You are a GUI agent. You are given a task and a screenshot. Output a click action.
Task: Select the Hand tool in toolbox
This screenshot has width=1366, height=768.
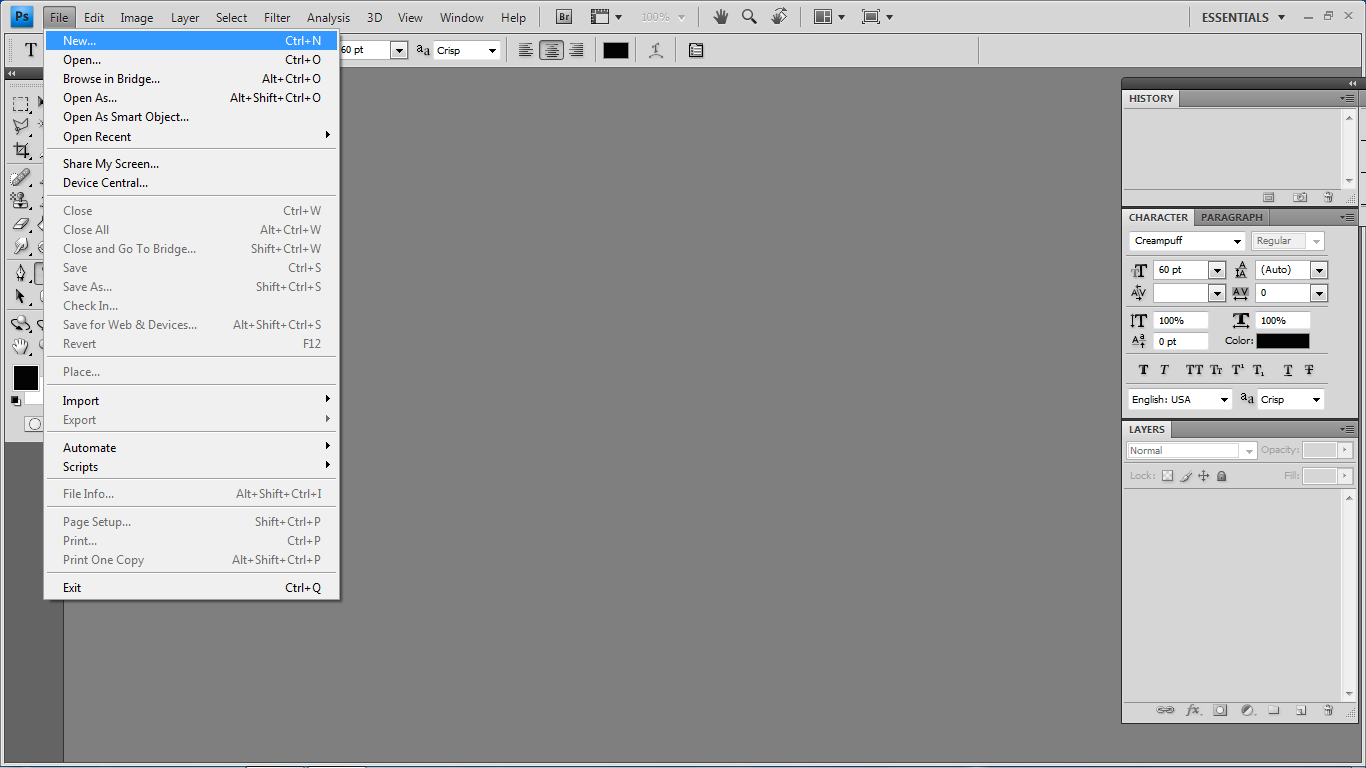[20, 346]
